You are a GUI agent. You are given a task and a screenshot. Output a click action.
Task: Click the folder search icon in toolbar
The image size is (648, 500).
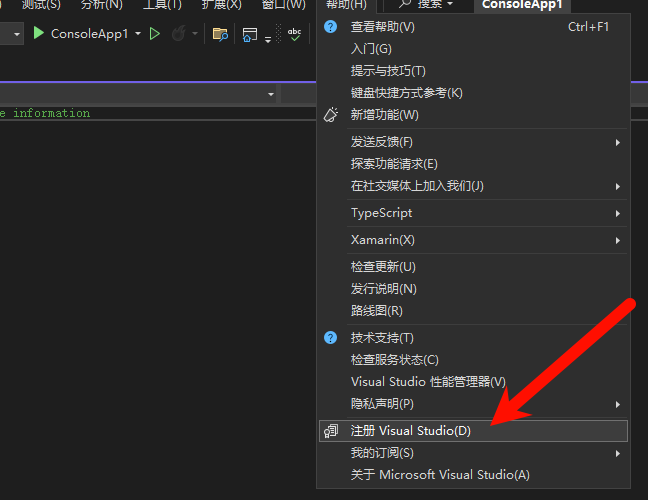click(220, 34)
